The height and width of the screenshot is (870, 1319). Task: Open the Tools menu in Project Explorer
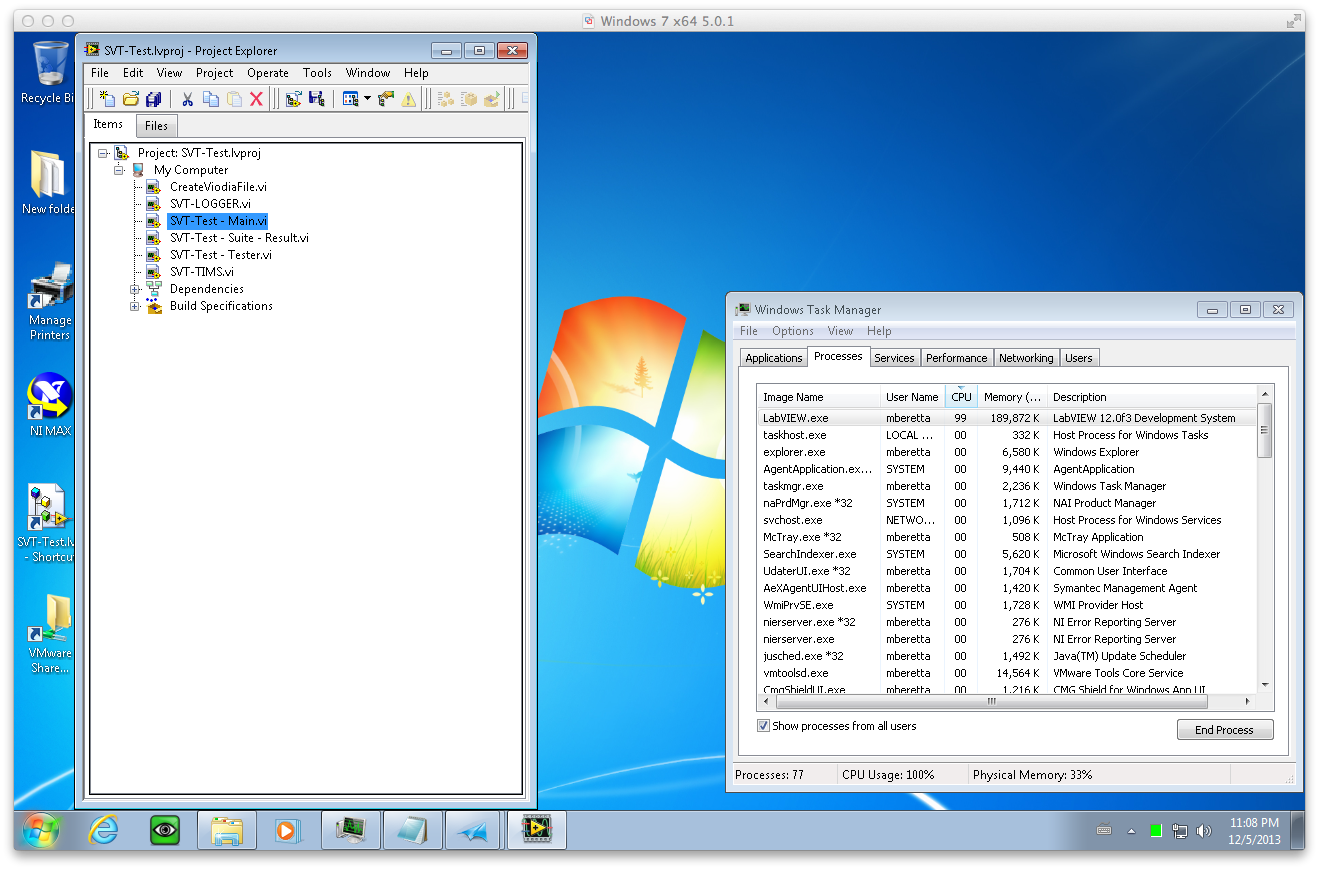[x=317, y=73]
